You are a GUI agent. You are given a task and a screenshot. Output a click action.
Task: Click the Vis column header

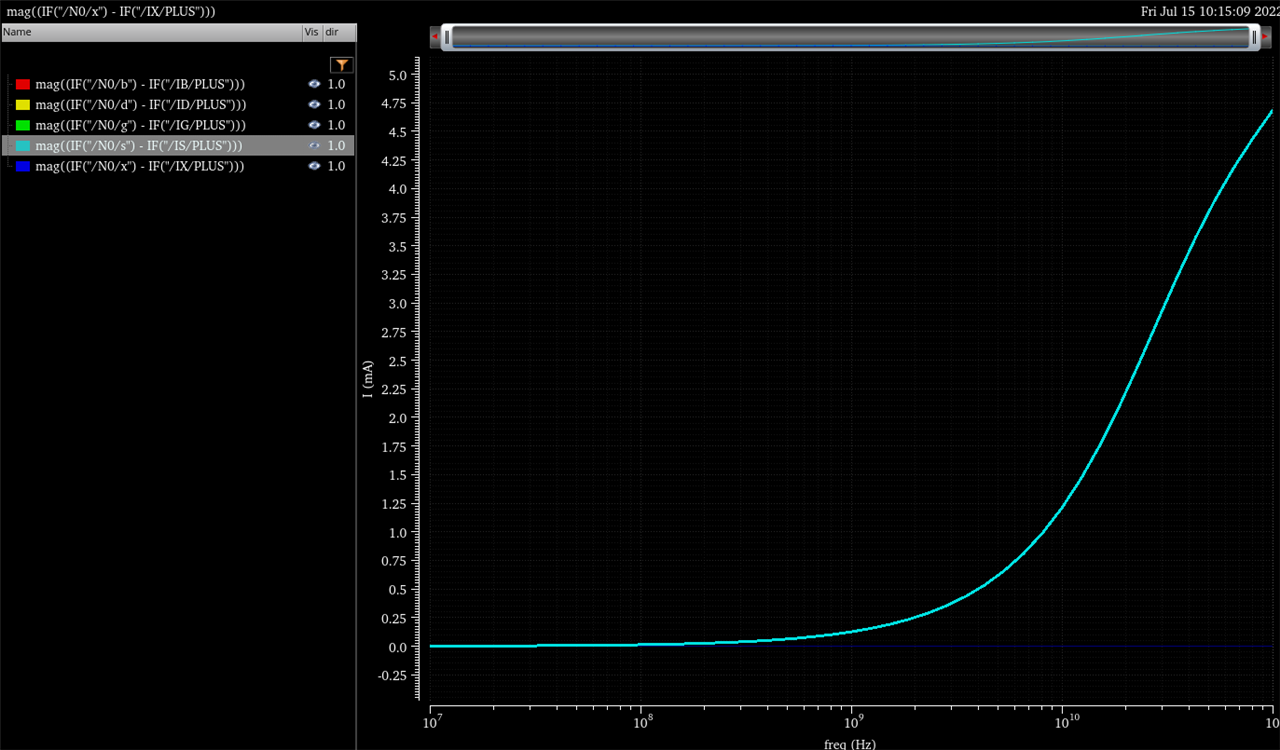click(x=312, y=32)
